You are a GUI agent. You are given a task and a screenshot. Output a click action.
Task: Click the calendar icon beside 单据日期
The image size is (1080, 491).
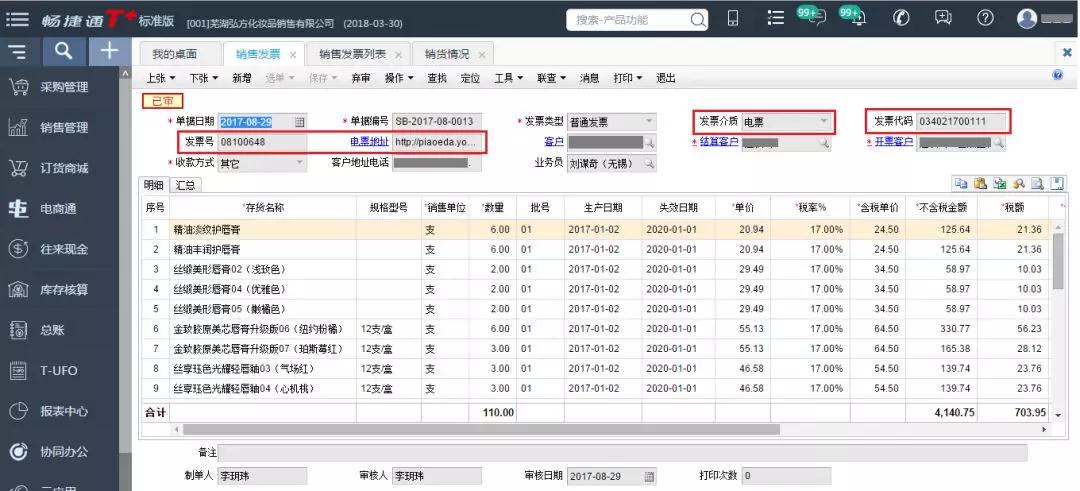[x=300, y=122]
